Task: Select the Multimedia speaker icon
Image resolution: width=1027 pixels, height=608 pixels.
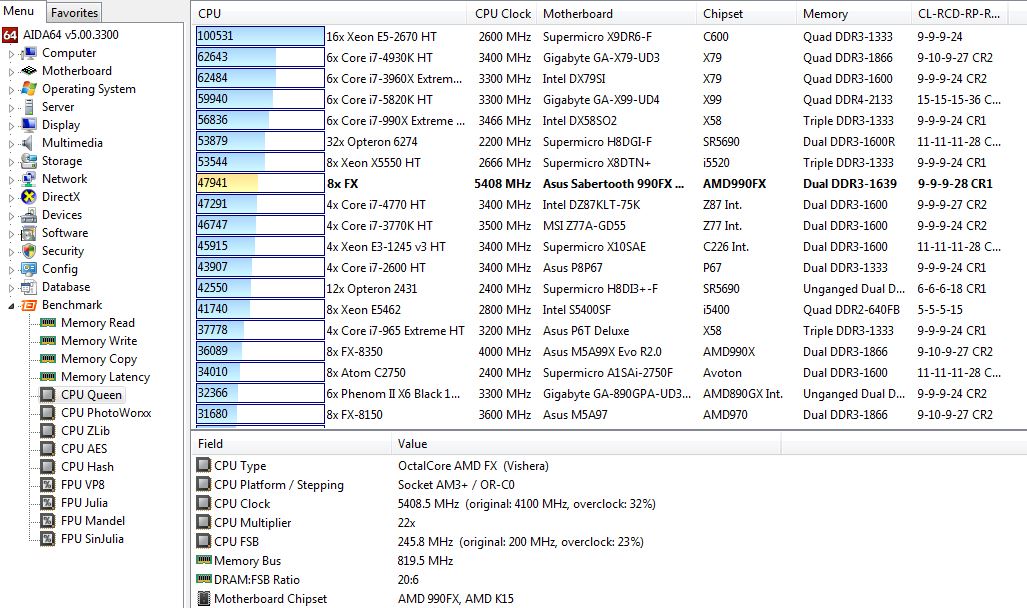Action: click(29, 143)
